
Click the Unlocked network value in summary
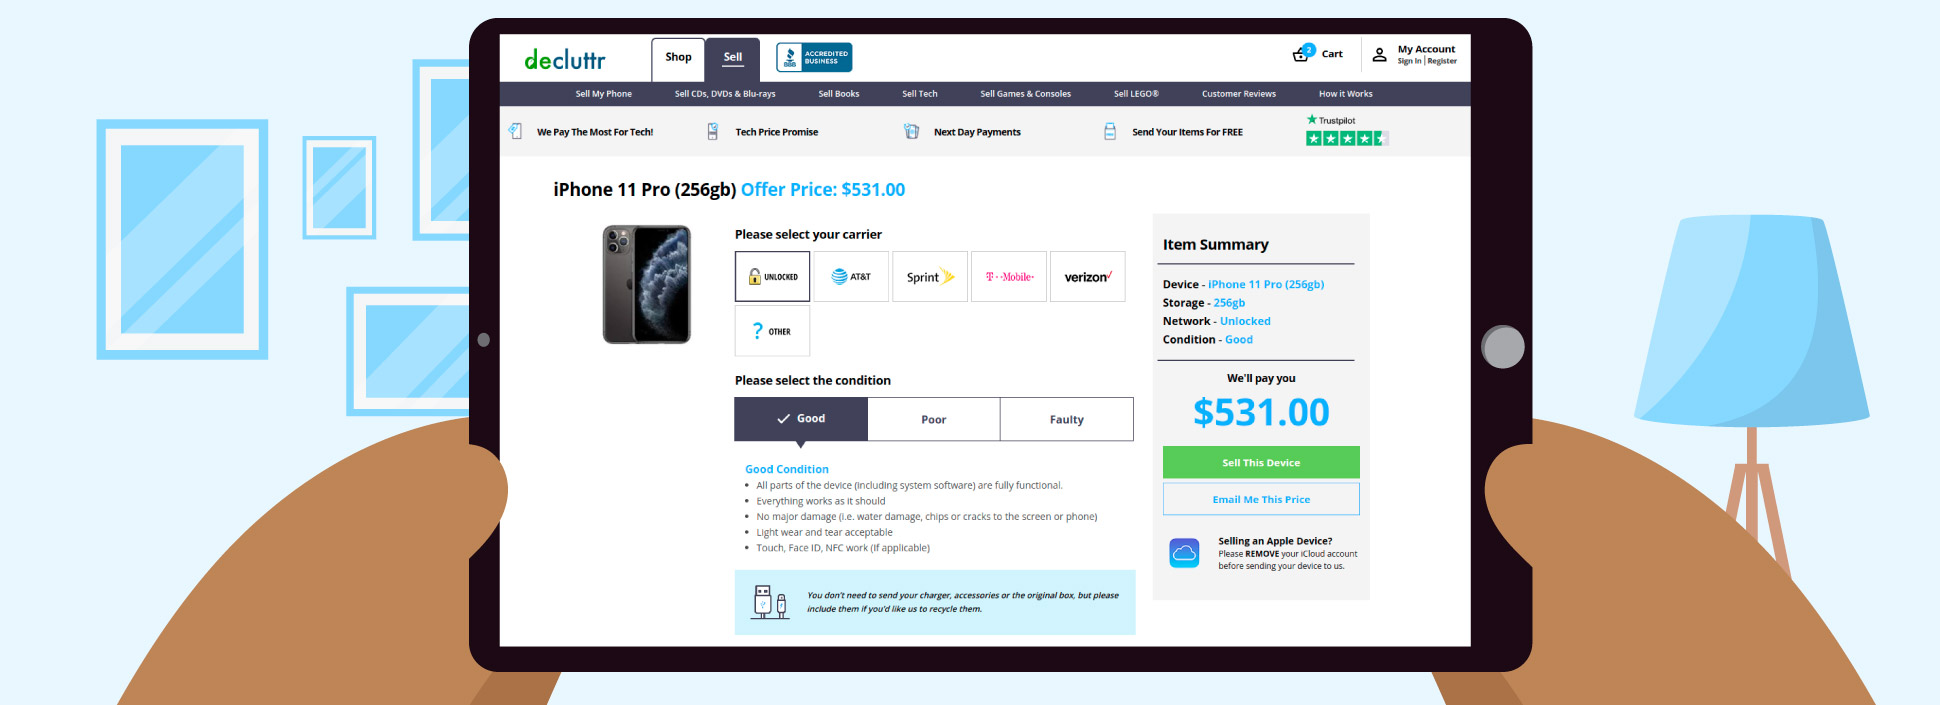coord(1245,321)
